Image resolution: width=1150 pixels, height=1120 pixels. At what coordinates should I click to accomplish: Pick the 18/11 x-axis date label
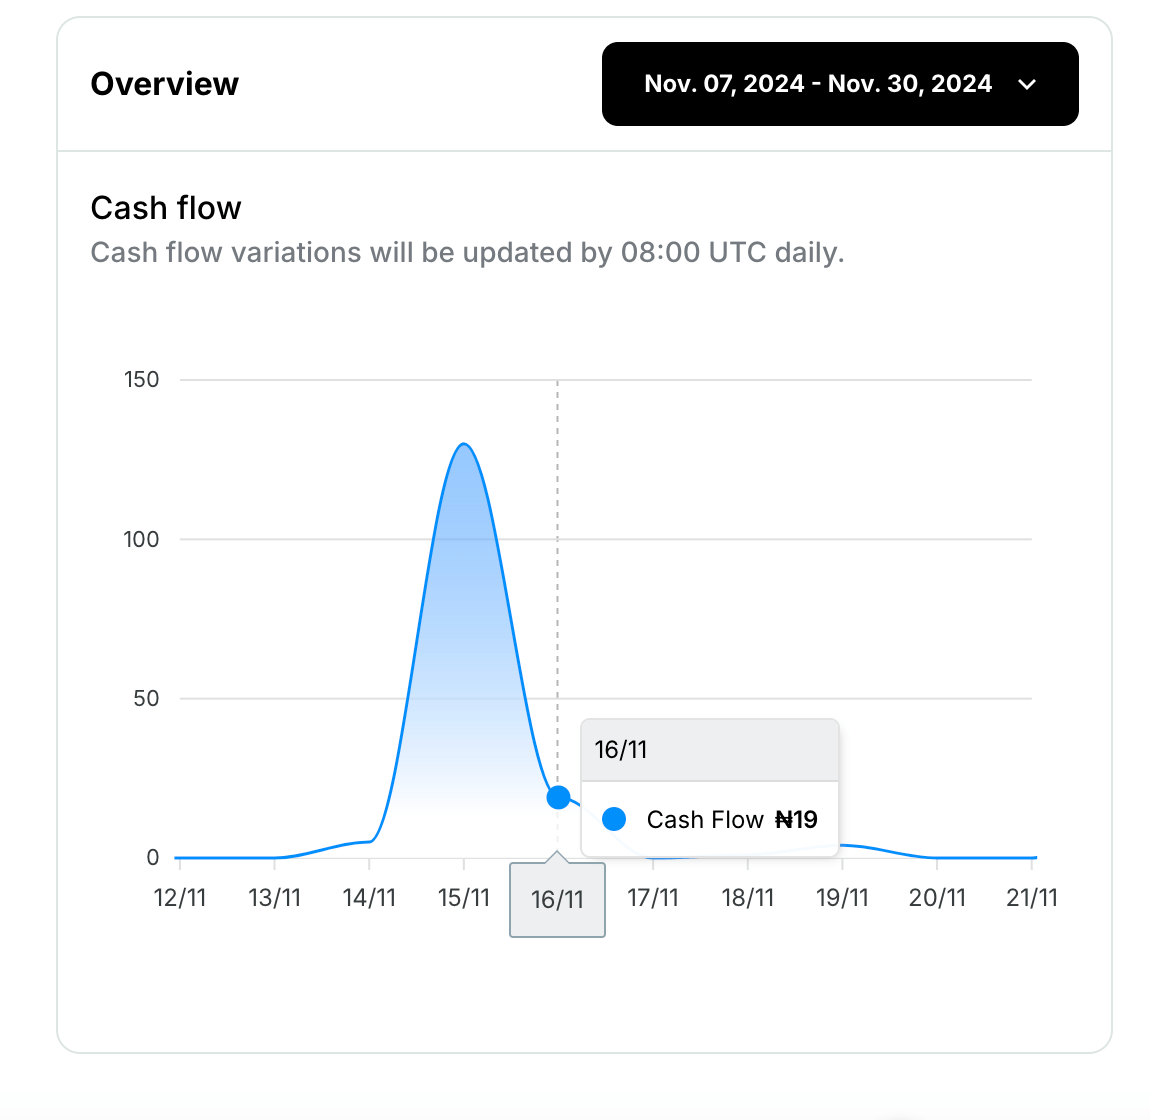point(748,897)
